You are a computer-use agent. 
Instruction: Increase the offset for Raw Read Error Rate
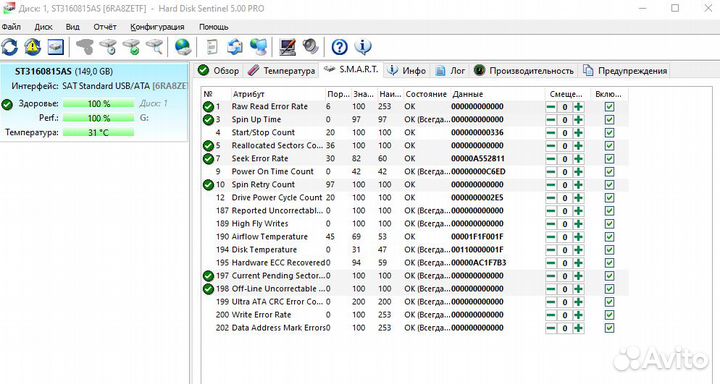point(579,107)
